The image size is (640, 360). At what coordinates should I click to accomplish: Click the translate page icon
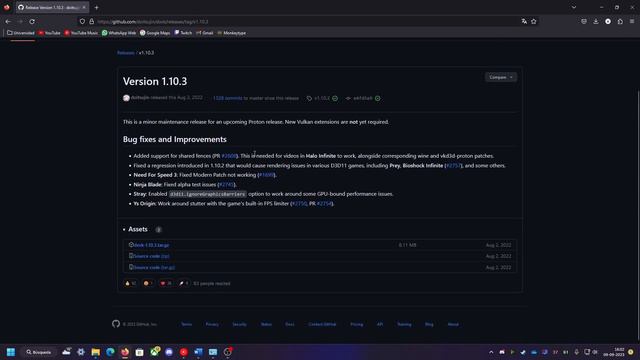[x=524, y=21]
